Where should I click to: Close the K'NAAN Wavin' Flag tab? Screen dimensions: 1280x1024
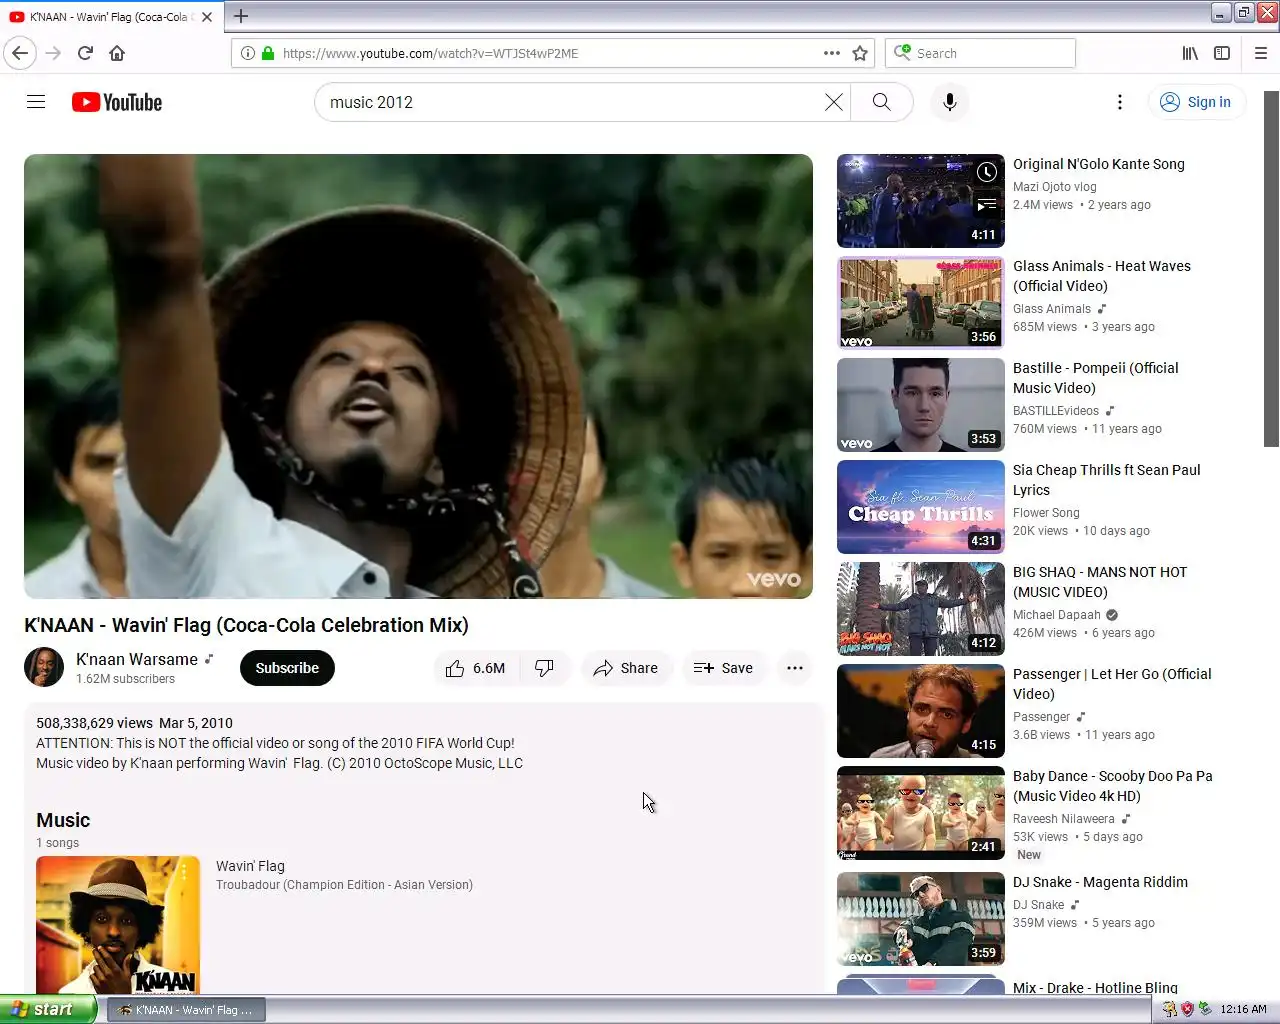tap(207, 17)
